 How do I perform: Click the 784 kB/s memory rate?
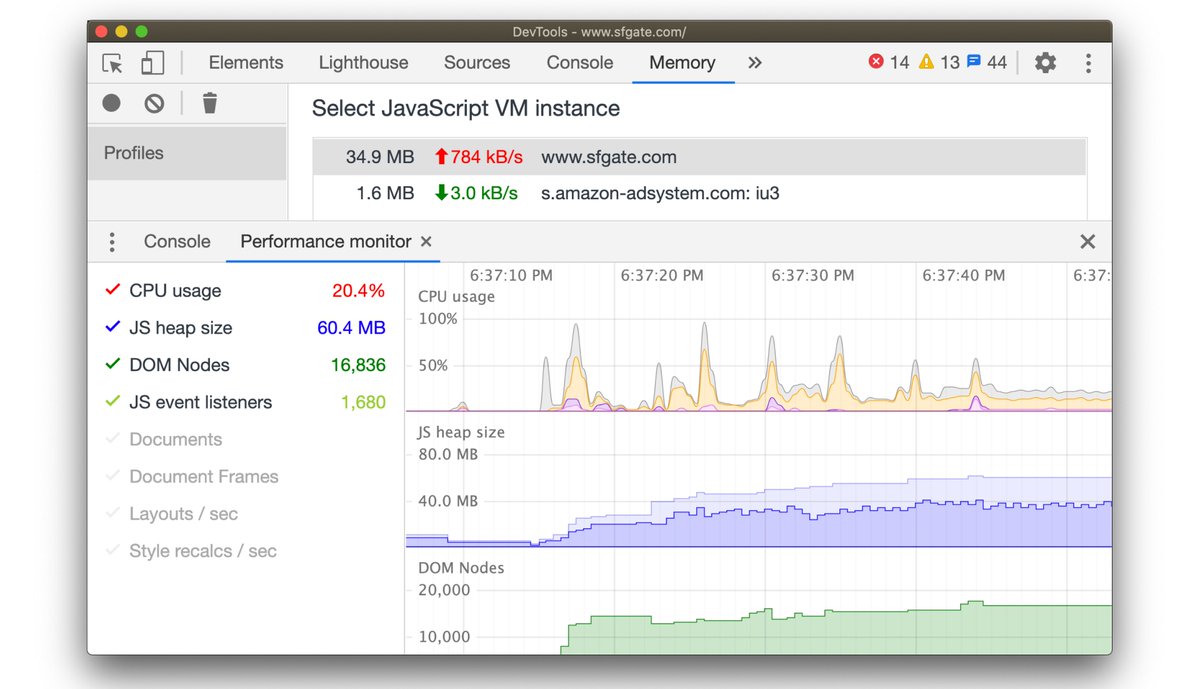(x=479, y=157)
